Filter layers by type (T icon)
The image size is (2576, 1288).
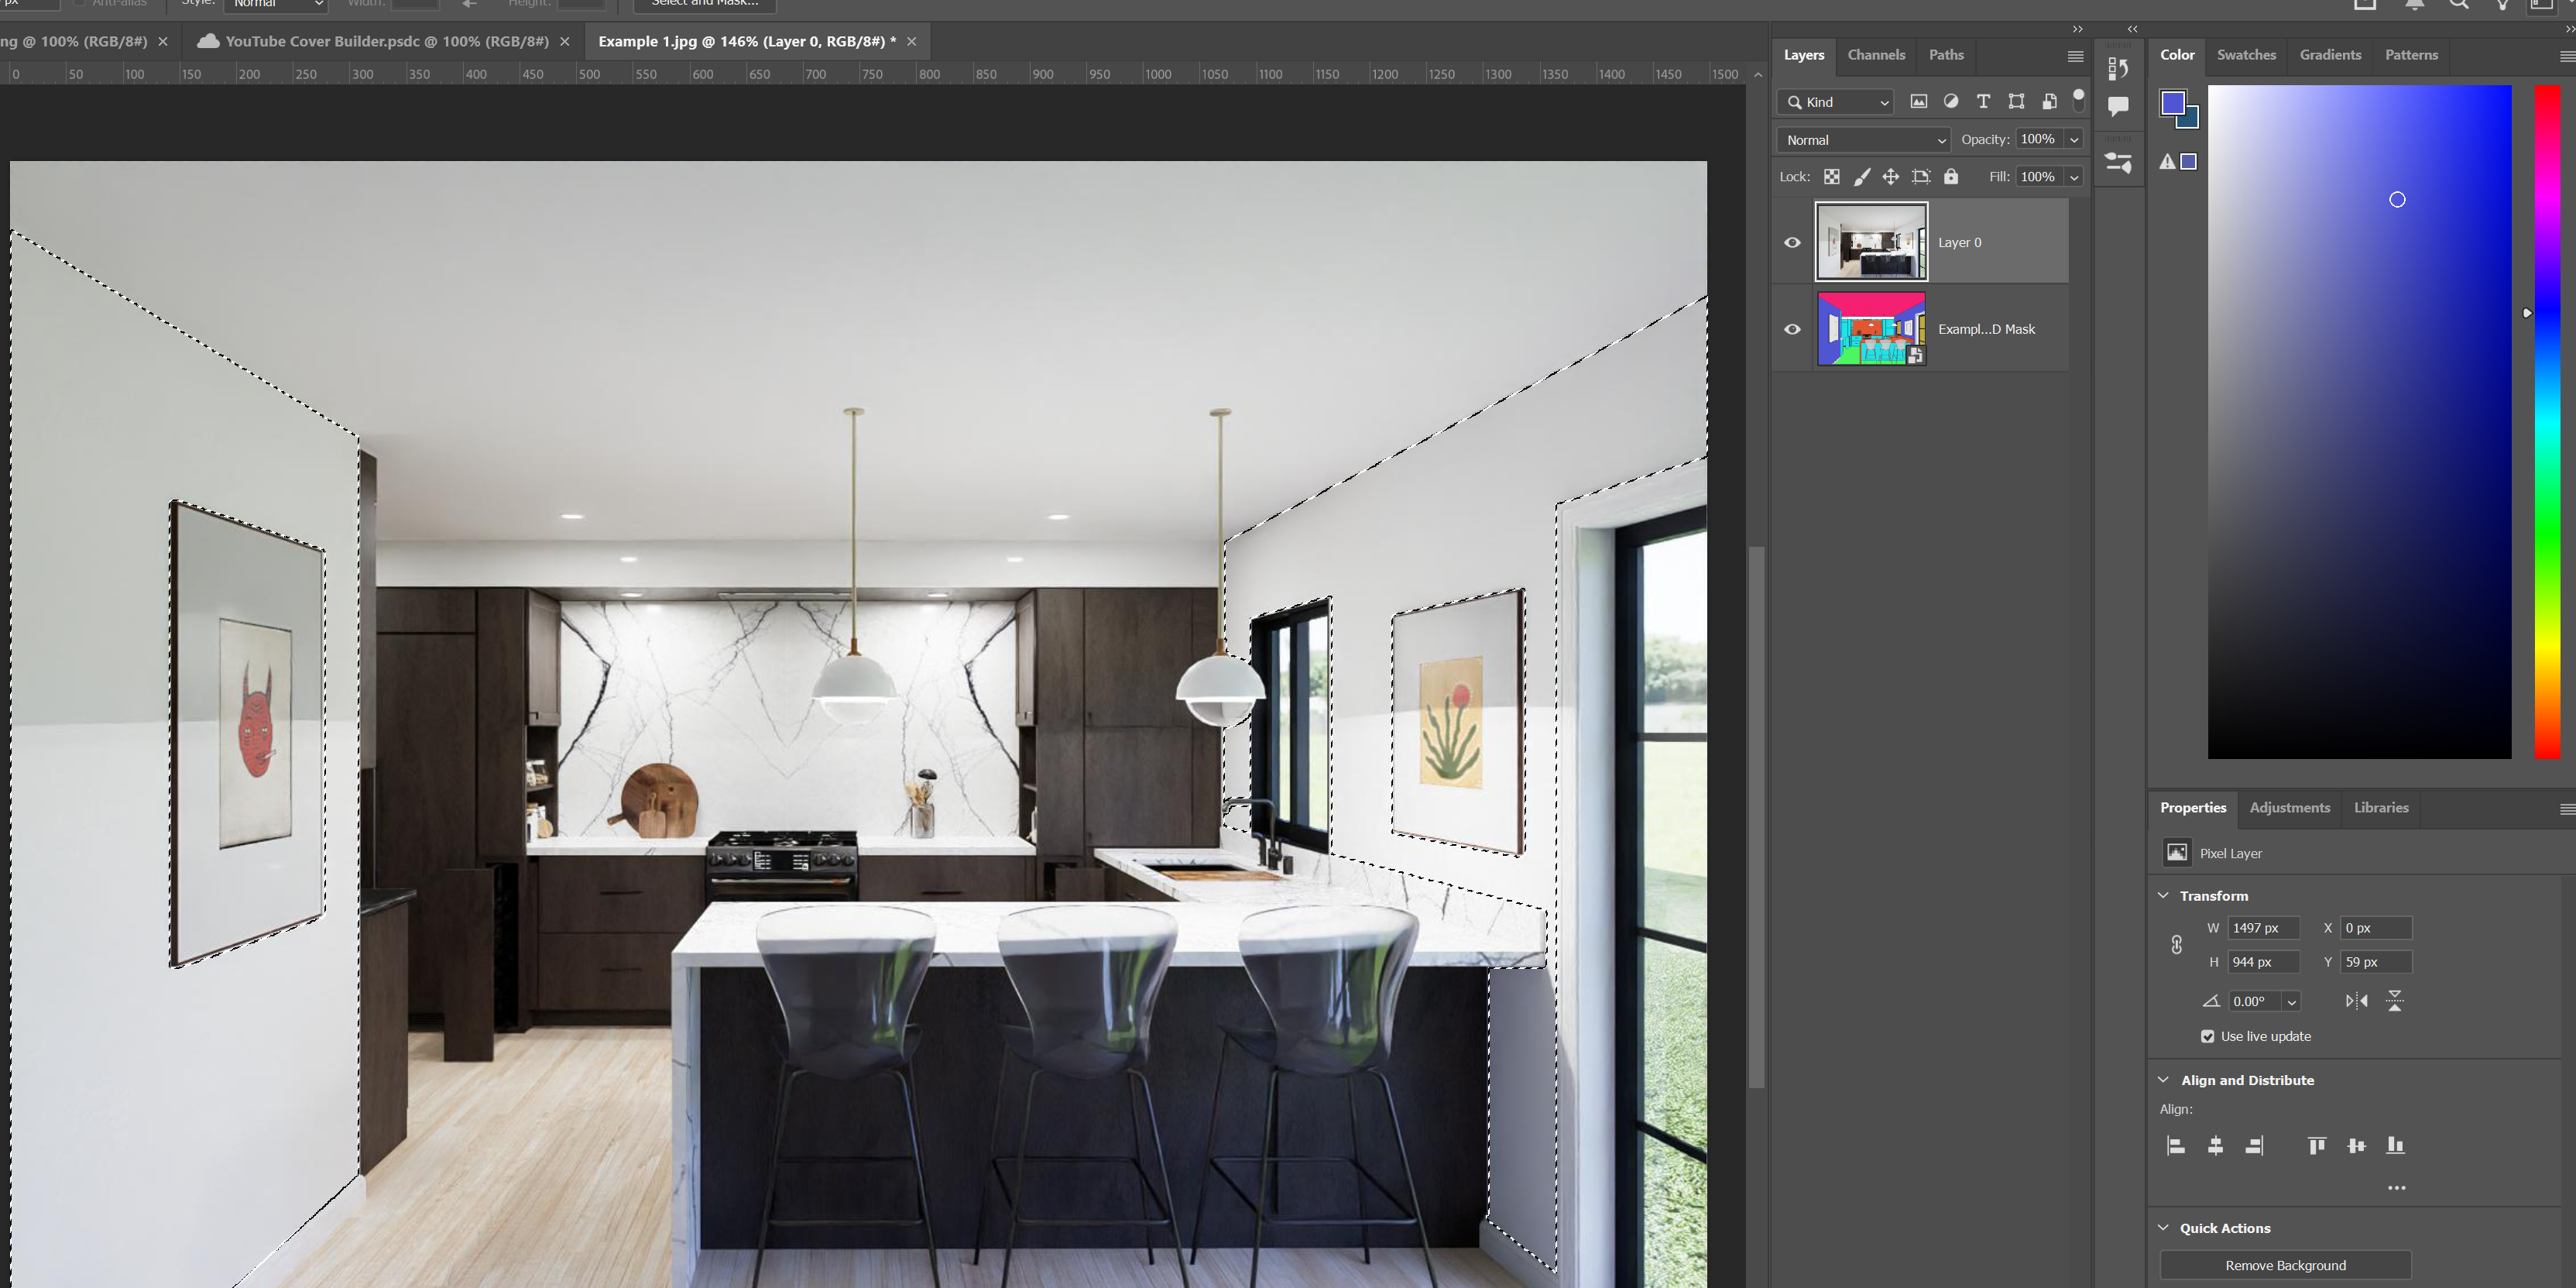1983,101
